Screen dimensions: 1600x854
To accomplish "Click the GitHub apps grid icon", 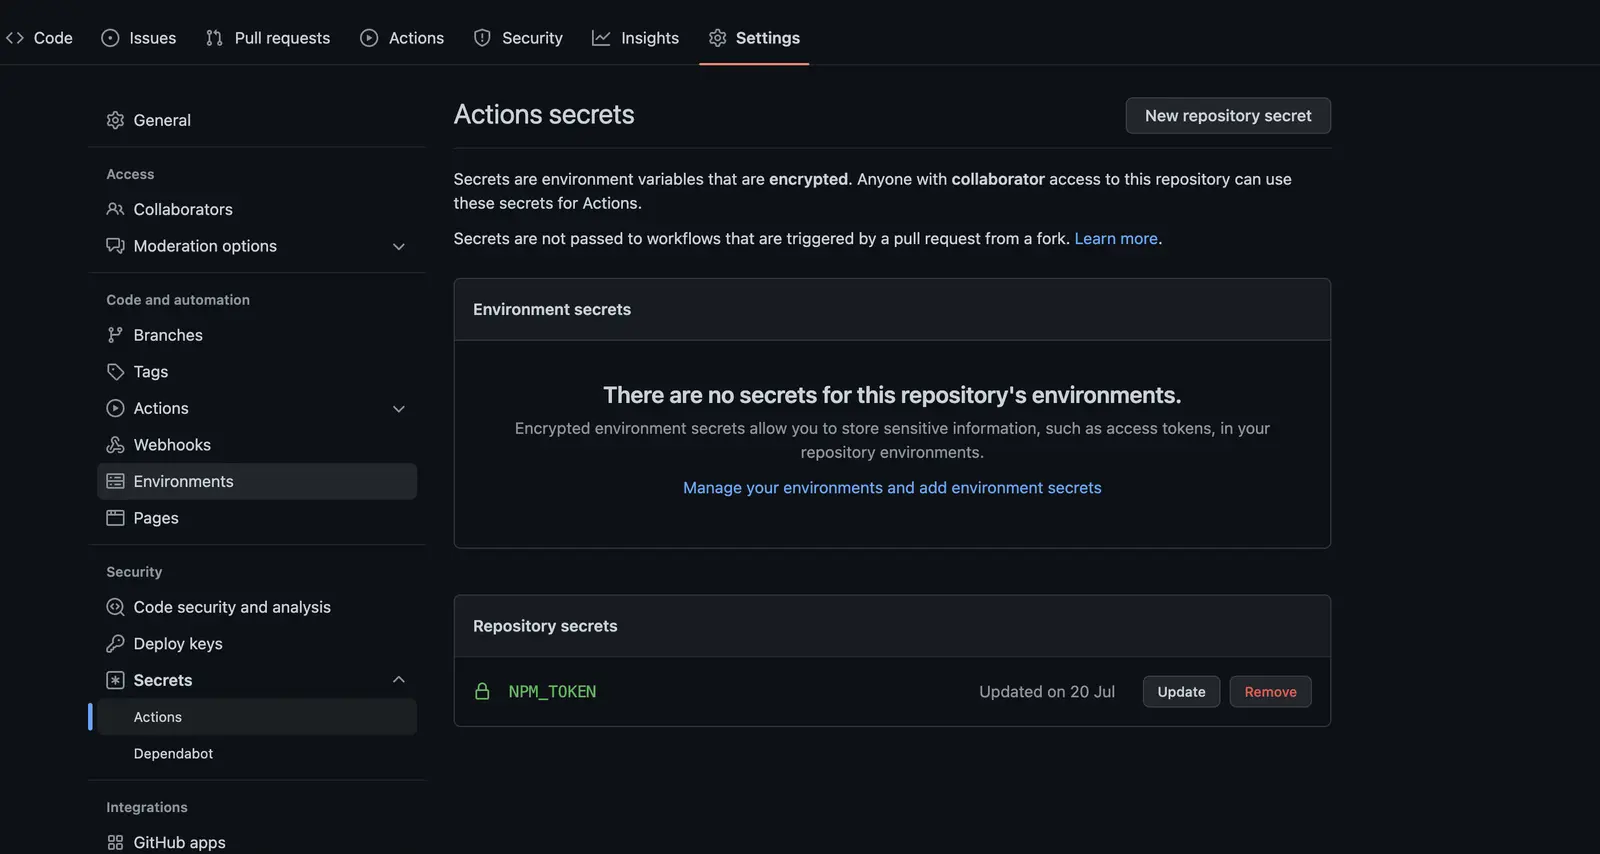I will point(115,843).
